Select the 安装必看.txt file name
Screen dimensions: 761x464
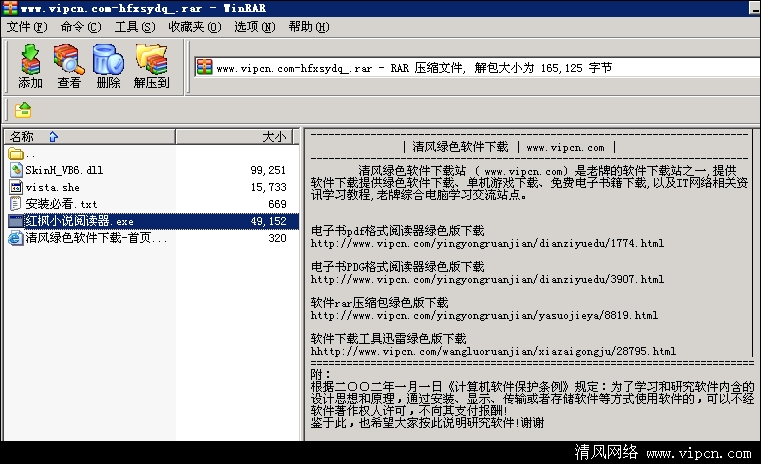61,204
